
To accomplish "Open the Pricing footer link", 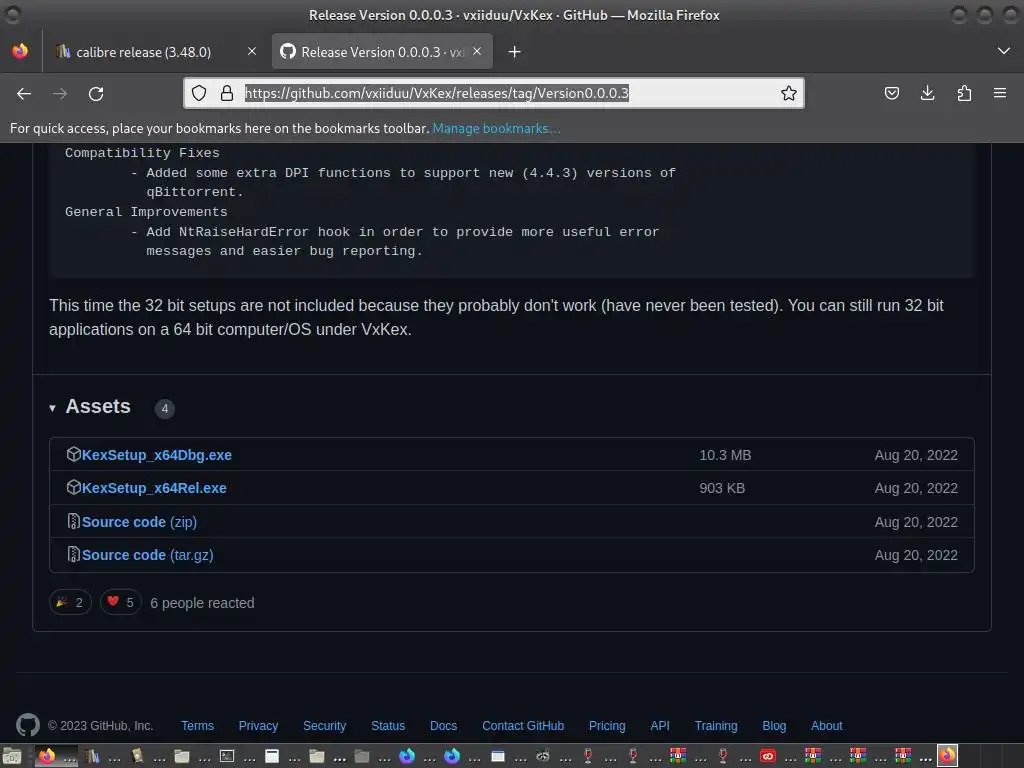I will 607,726.
